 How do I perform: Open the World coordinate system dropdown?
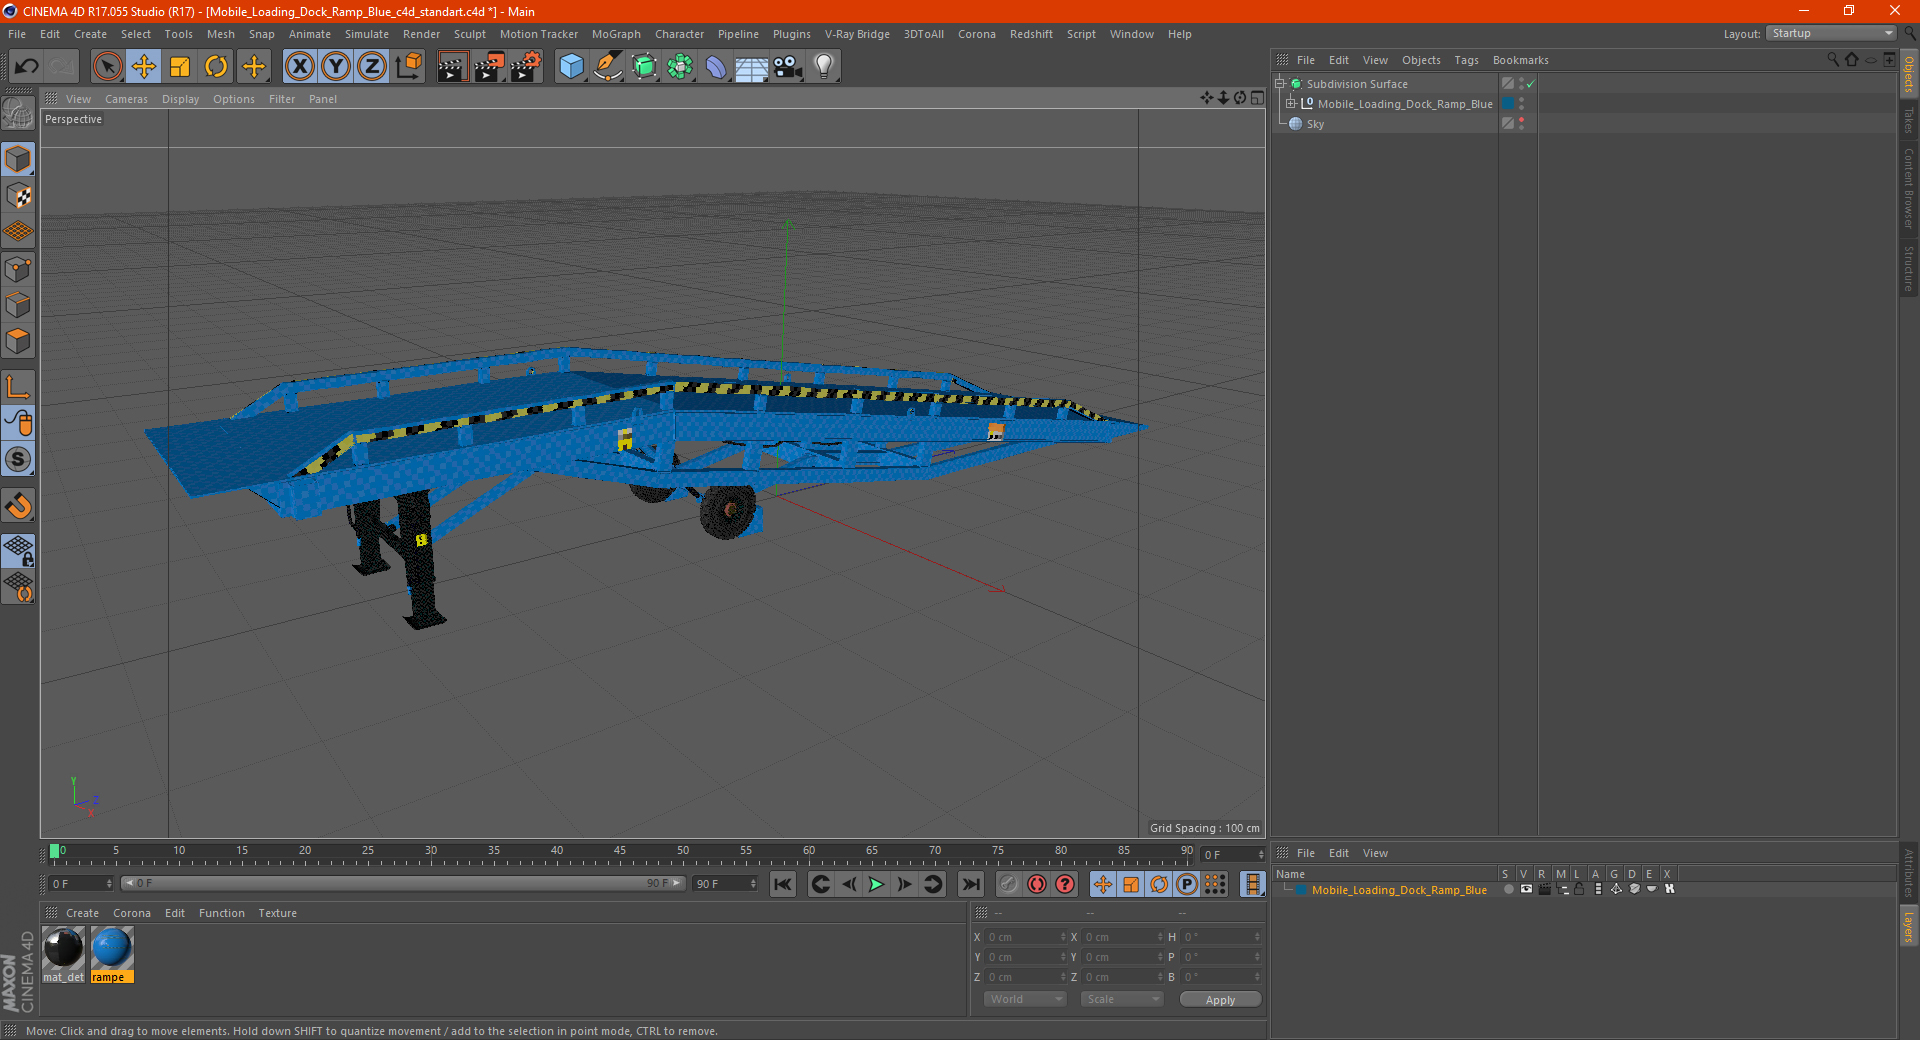[1025, 999]
